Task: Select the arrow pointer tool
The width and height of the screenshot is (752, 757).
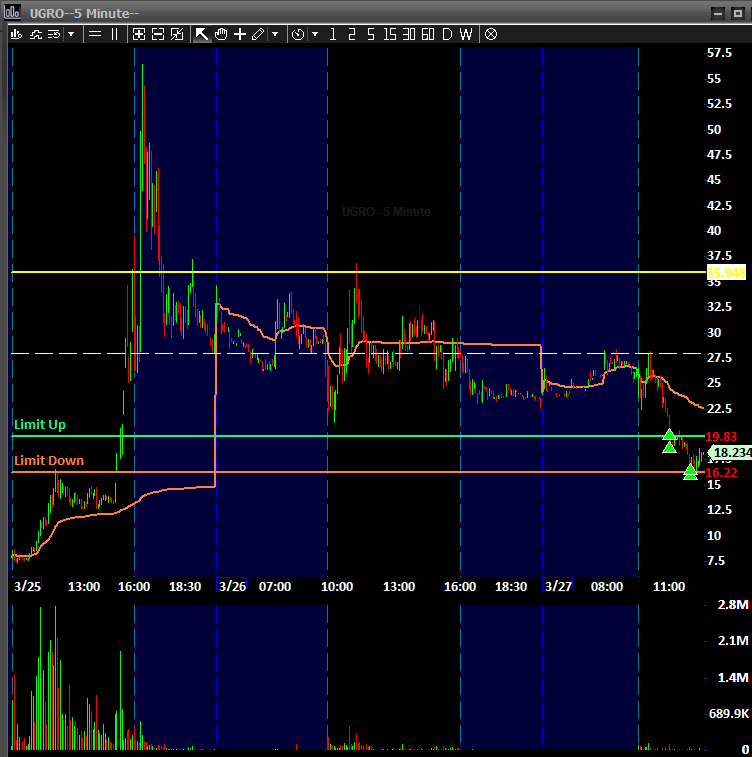Action: pos(201,34)
